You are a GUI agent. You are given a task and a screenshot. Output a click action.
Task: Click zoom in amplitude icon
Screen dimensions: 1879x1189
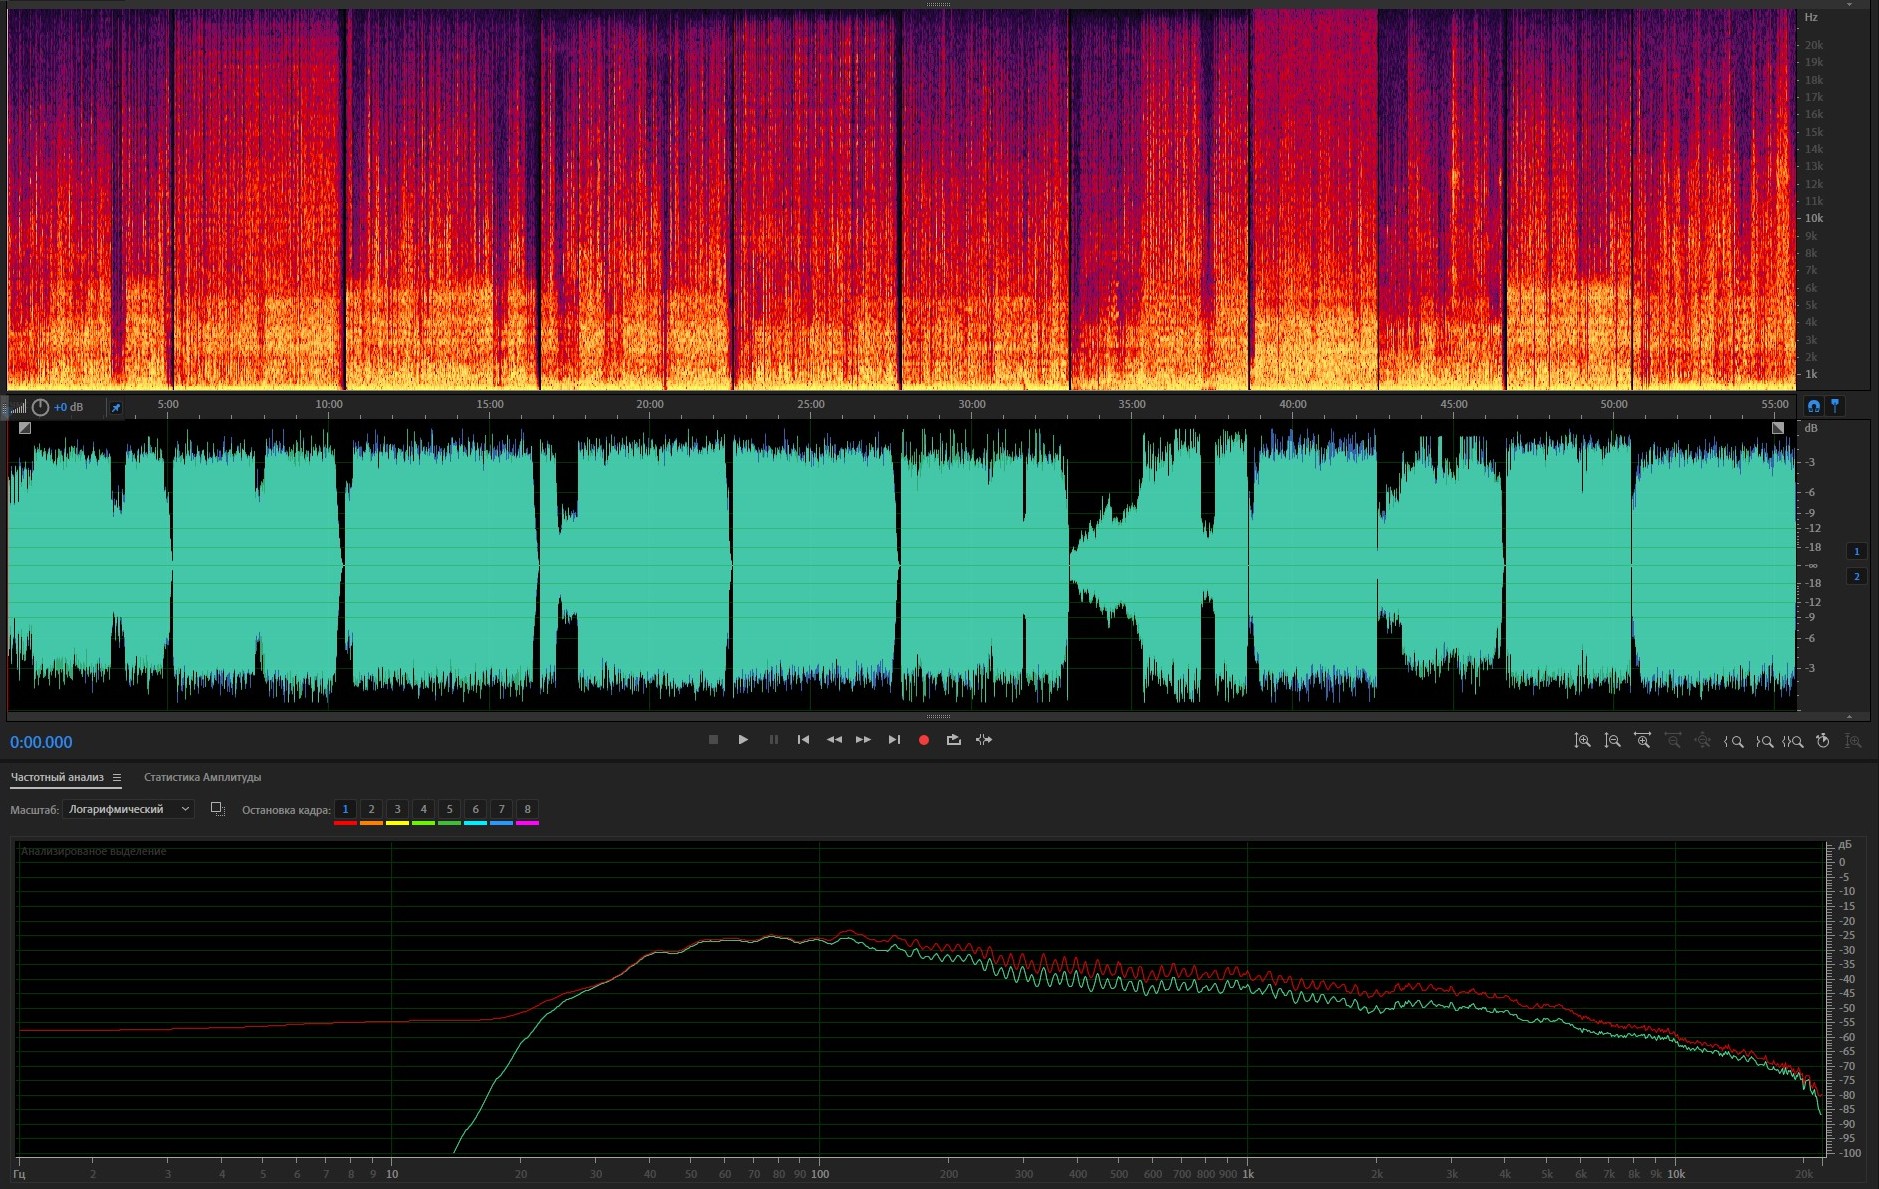pyautogui.click(x=1582, y=741)
